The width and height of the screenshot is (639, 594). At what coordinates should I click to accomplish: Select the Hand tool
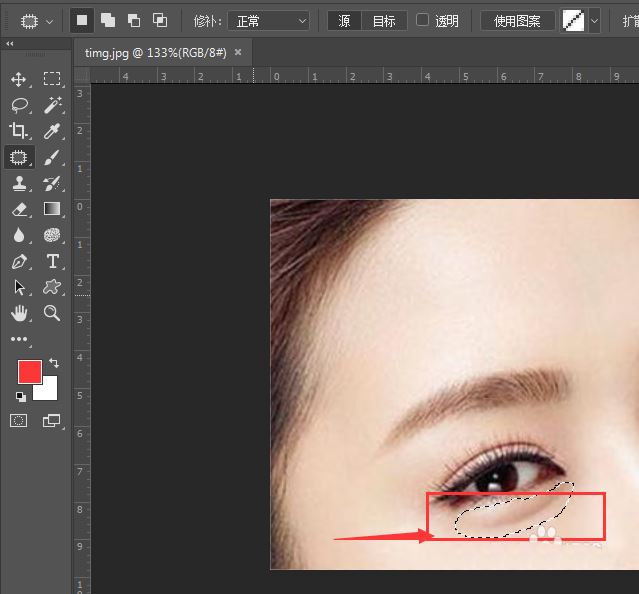tap(19, 313)
